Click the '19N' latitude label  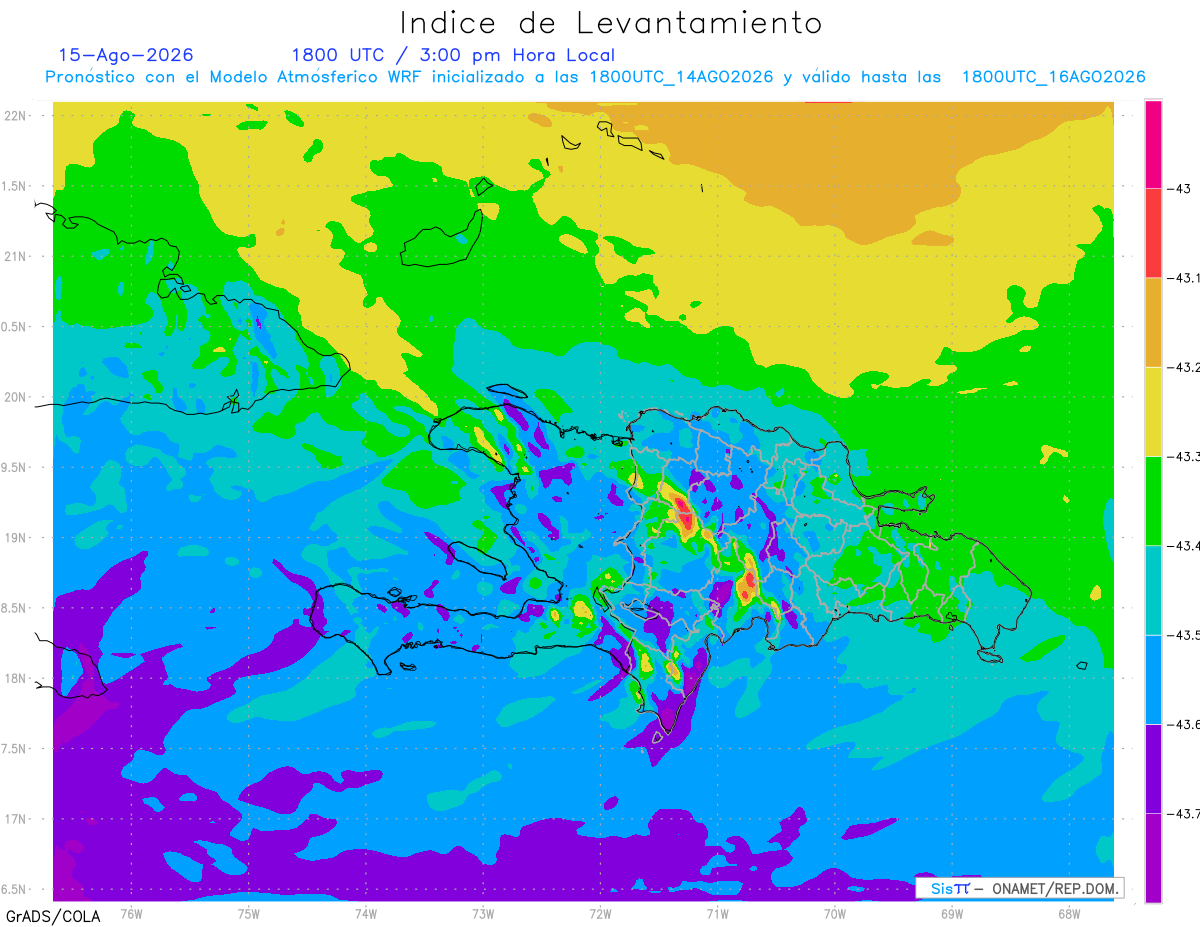pyautogui.click(x=16, y=537)
